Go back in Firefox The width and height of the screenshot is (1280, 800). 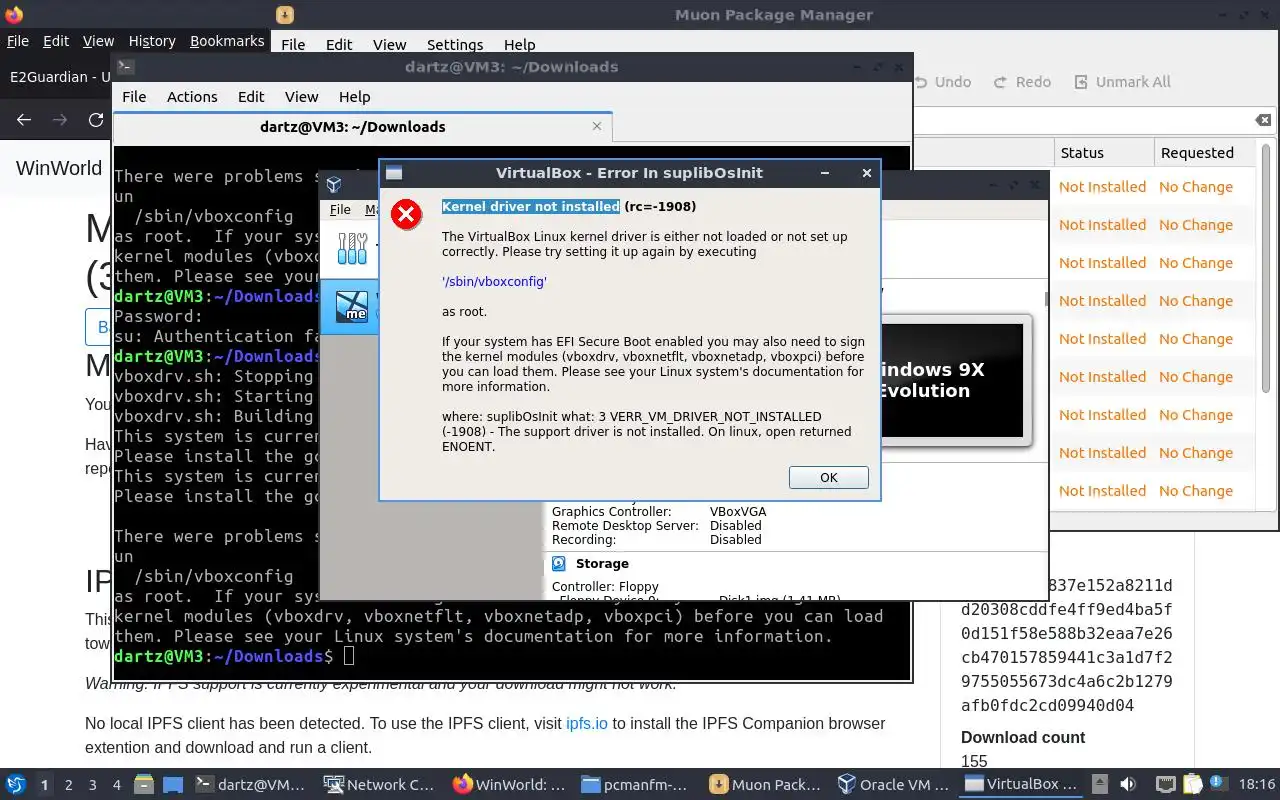click(24, 120)
